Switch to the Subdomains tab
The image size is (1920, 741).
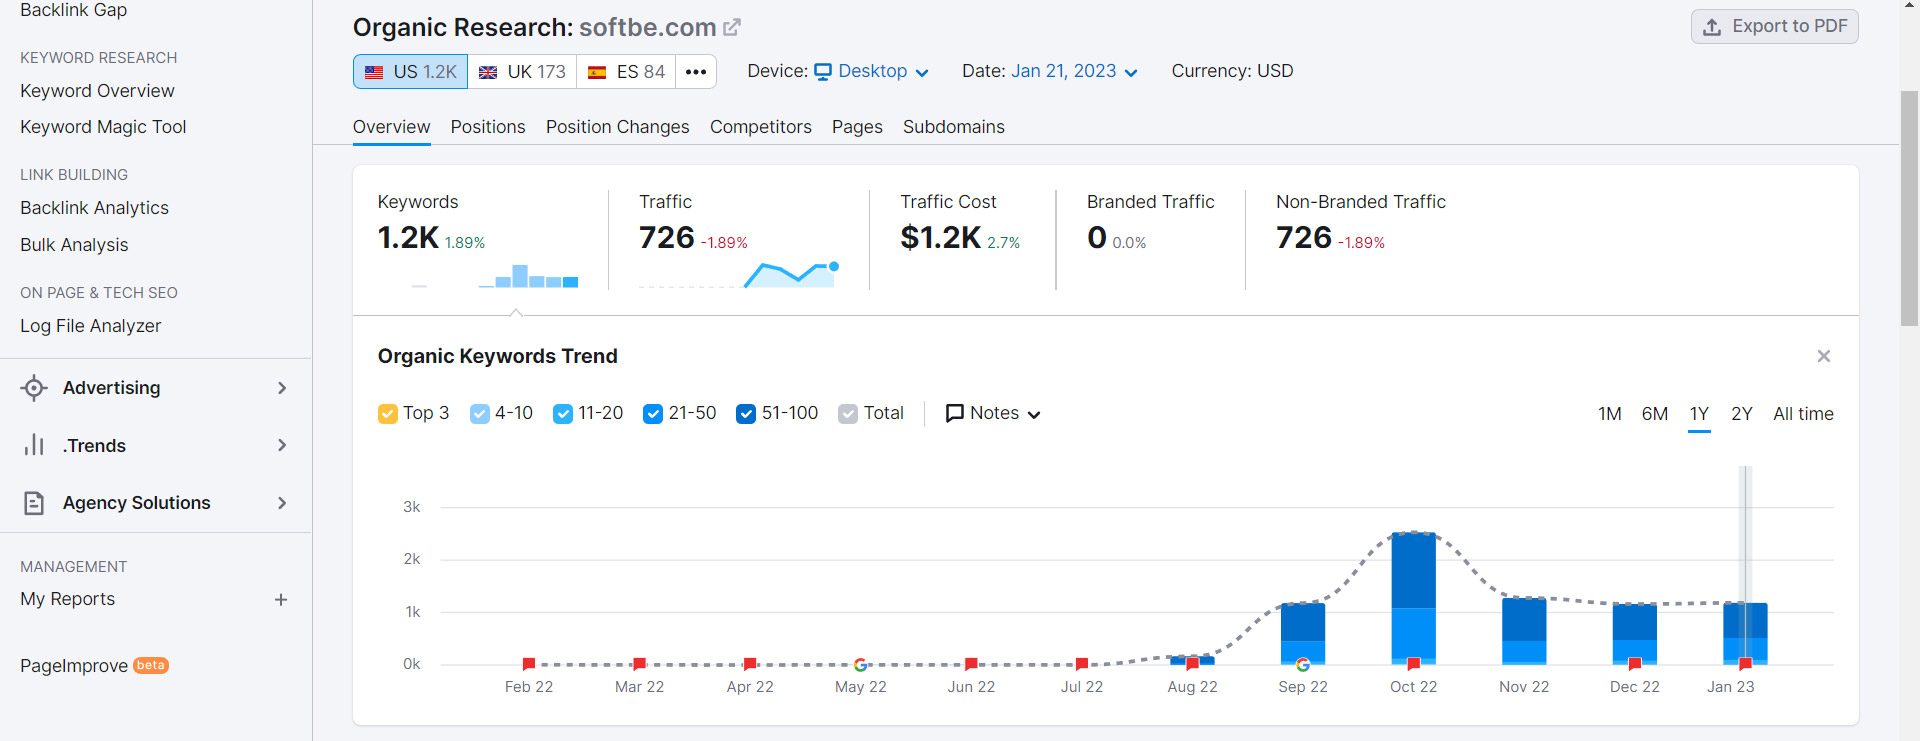tap(954, 127)
